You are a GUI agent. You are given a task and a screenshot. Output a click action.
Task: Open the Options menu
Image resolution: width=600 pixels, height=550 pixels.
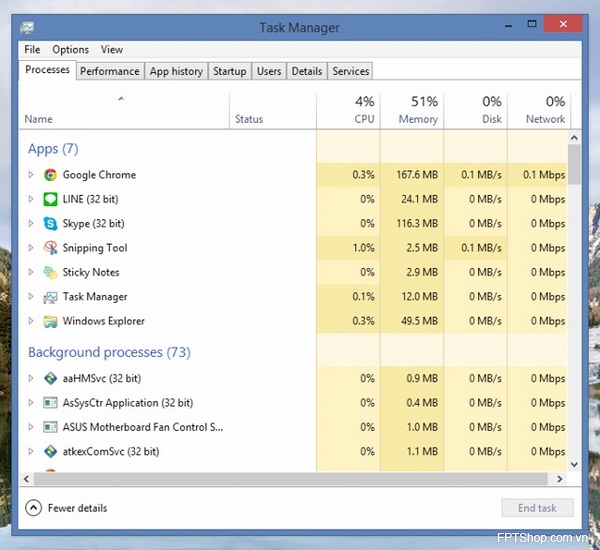(x=70, y=50)
